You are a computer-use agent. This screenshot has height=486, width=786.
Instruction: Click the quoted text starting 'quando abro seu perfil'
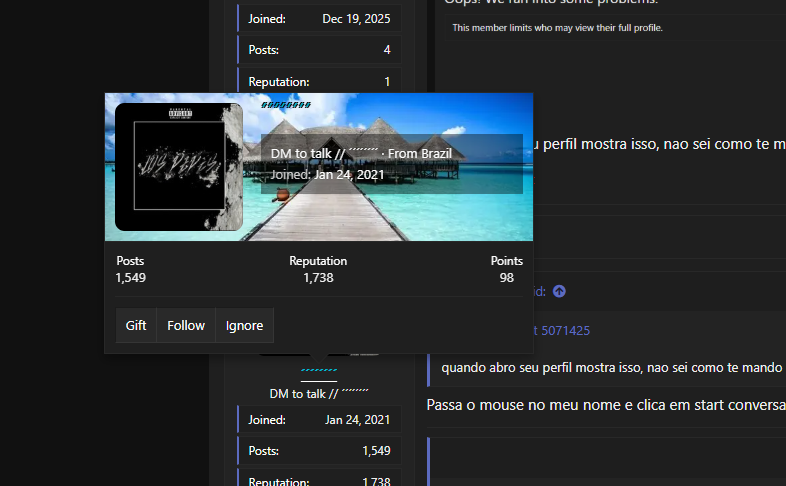click(x=613, y=368)
